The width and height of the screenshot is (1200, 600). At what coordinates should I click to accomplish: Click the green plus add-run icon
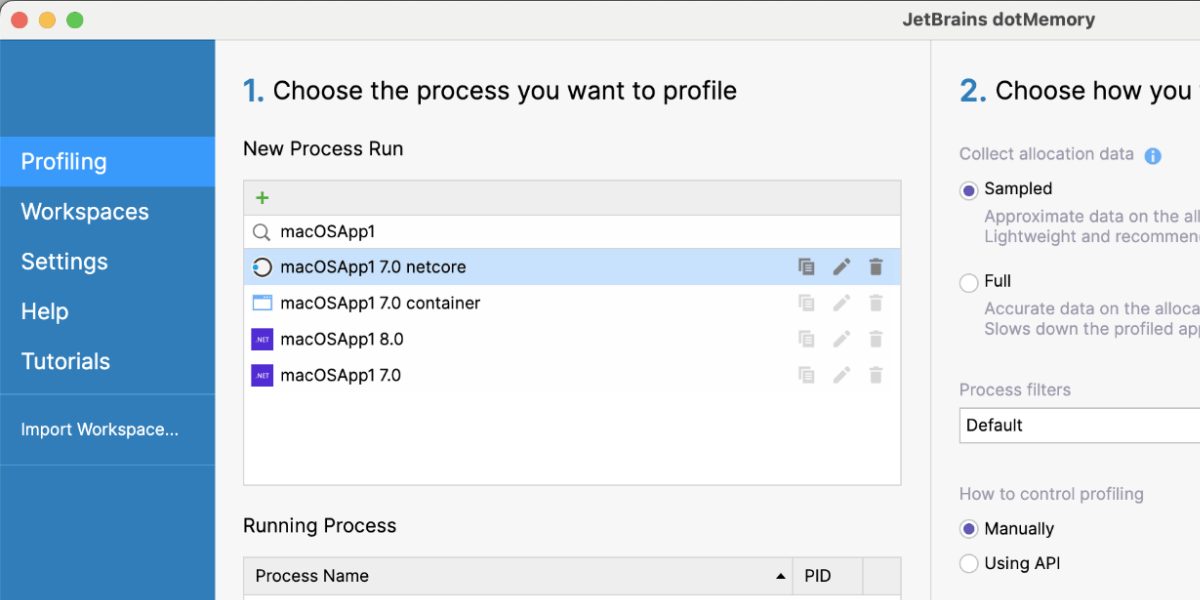262,198
